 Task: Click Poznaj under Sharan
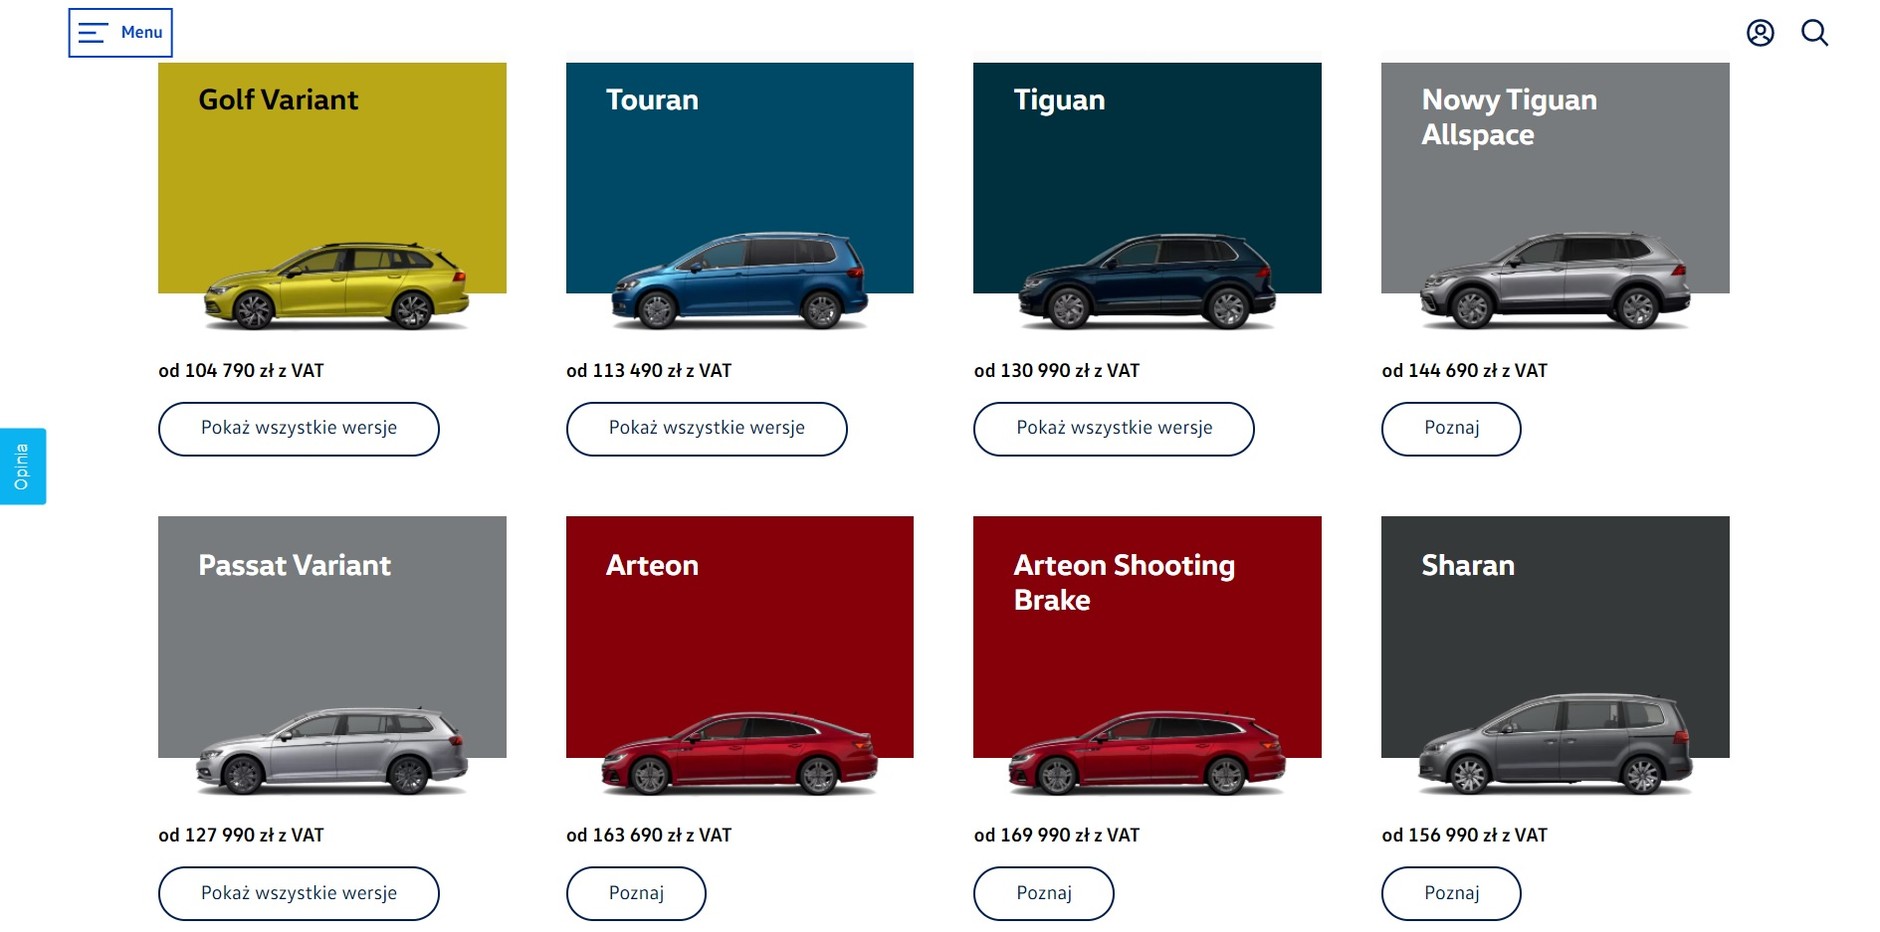pos(1451,893)
